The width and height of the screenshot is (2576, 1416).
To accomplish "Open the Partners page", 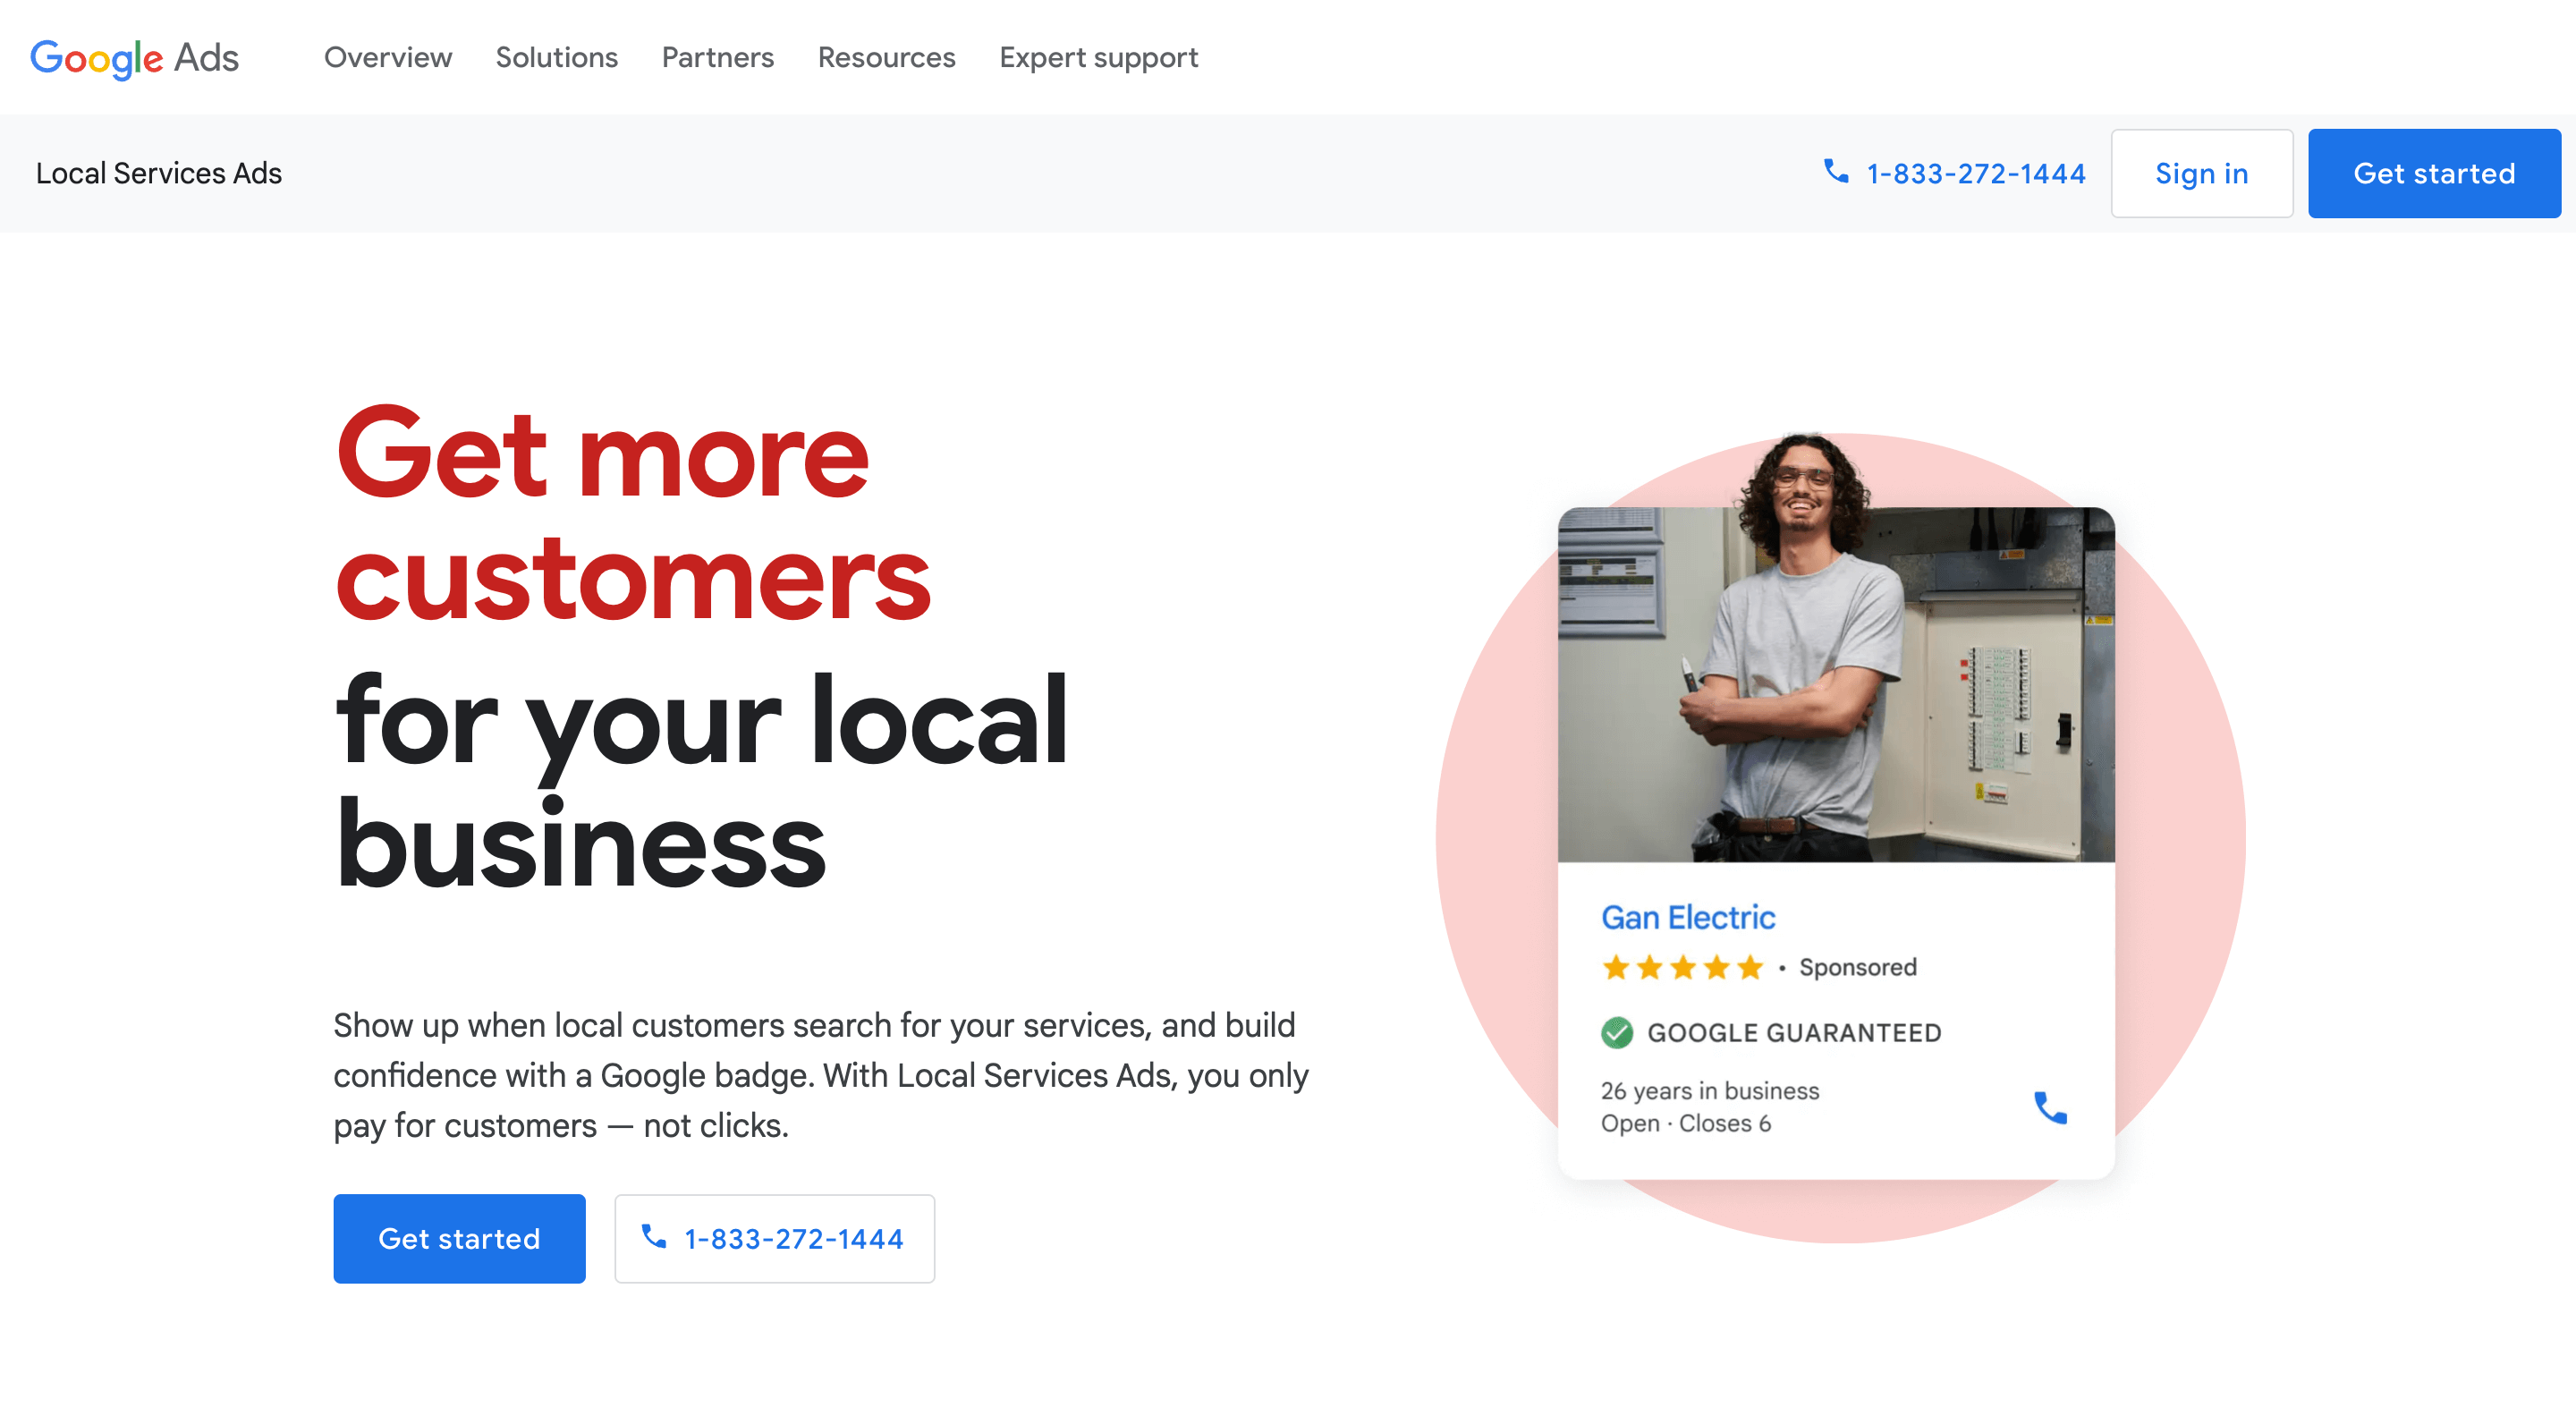I will (x=717, y=57).
